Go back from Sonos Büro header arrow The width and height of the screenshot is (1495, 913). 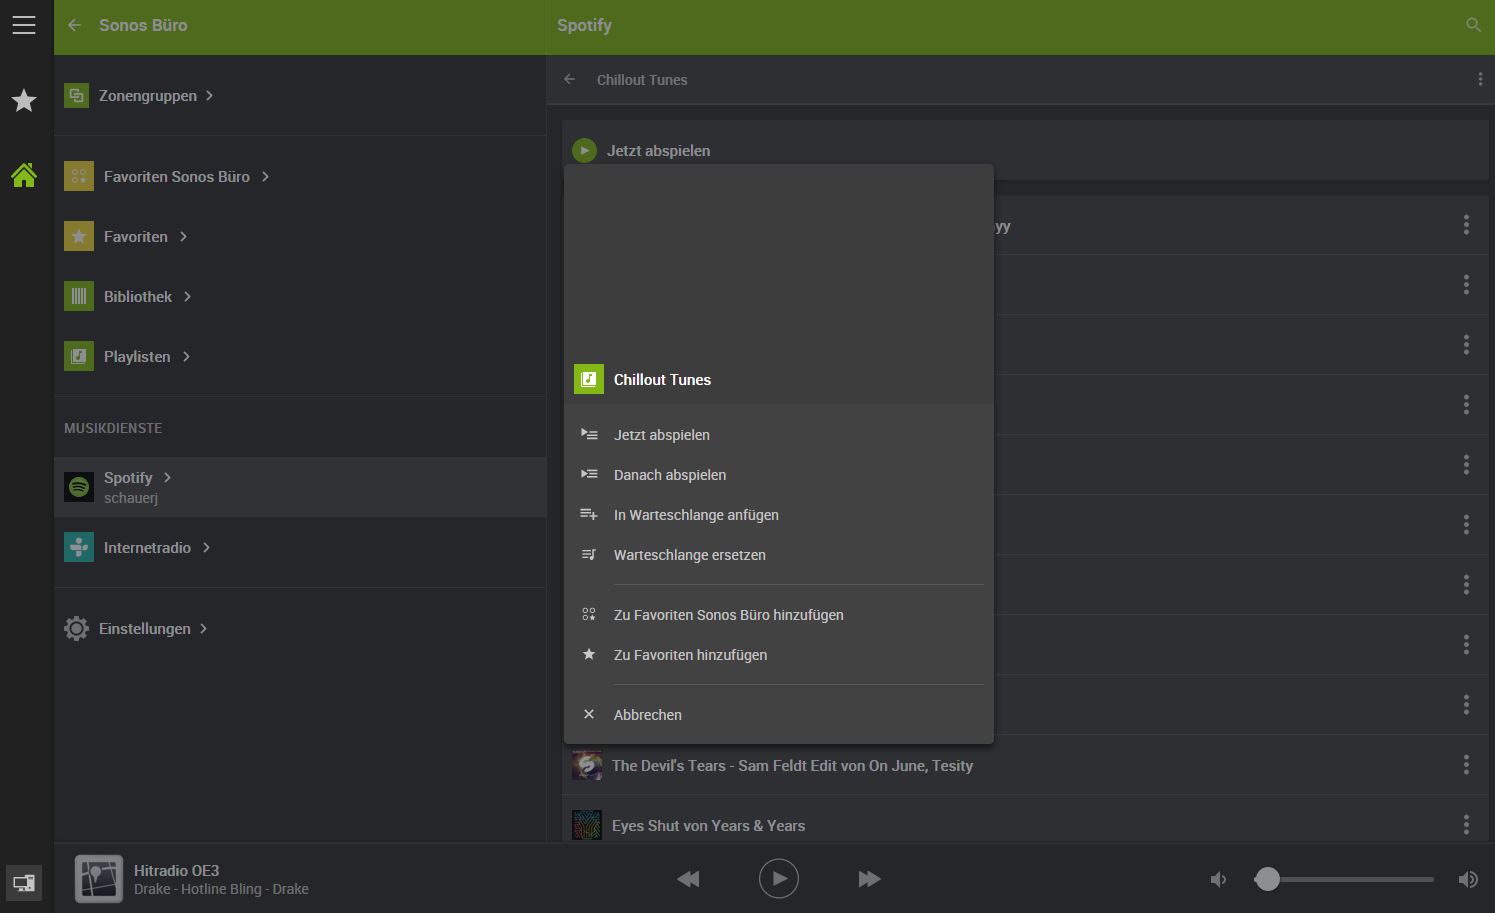[75, 25]
